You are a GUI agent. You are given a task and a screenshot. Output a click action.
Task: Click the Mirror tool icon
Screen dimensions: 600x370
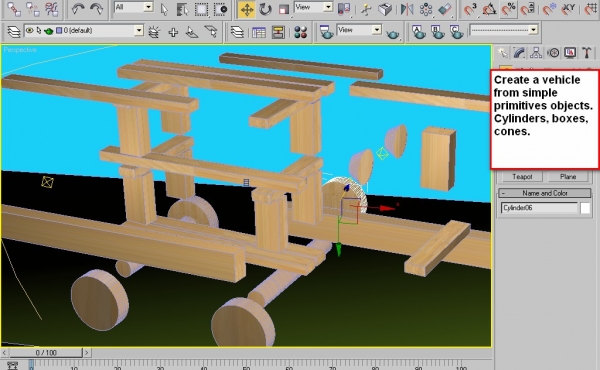pyautogui.click(x=407, y=9)
